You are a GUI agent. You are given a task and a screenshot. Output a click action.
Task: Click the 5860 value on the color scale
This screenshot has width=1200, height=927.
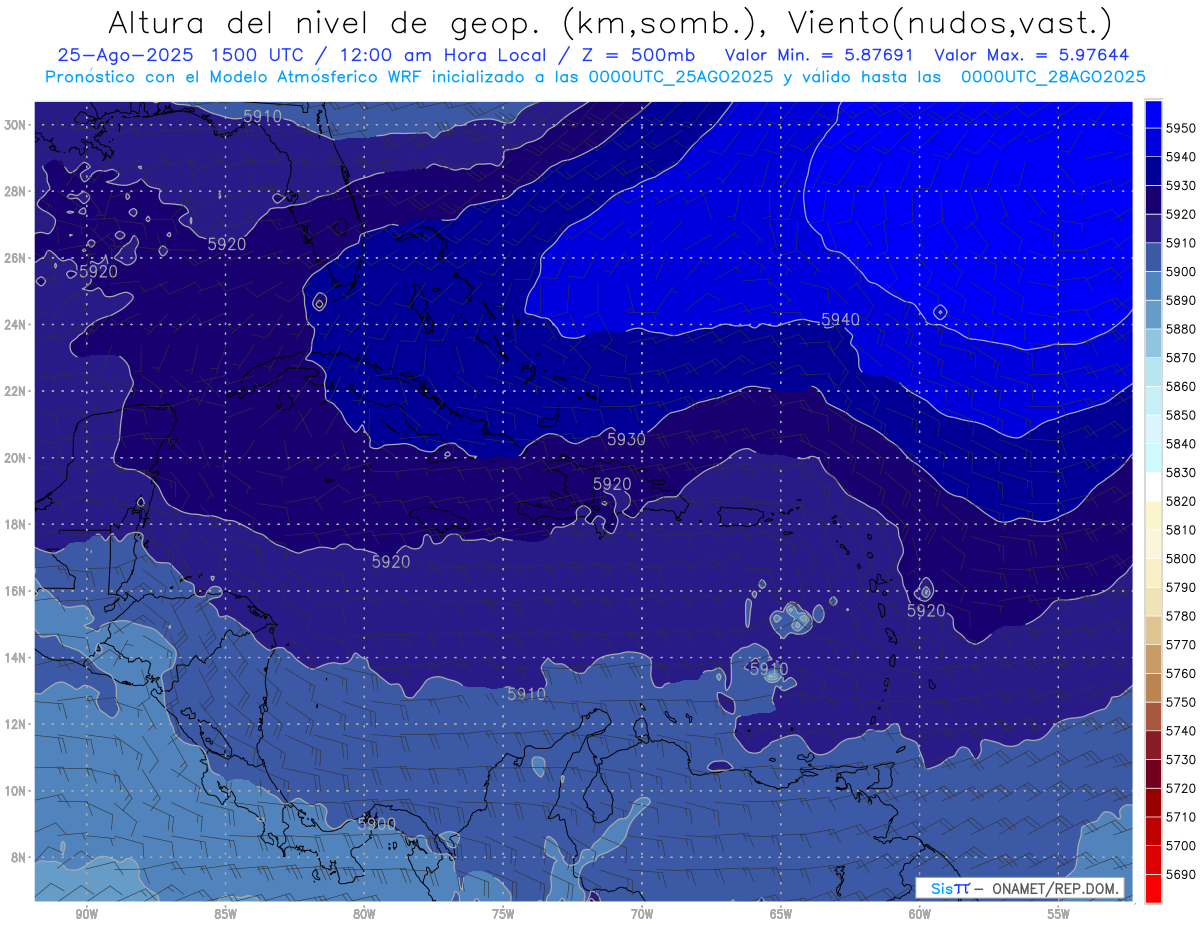[1181, 386]
